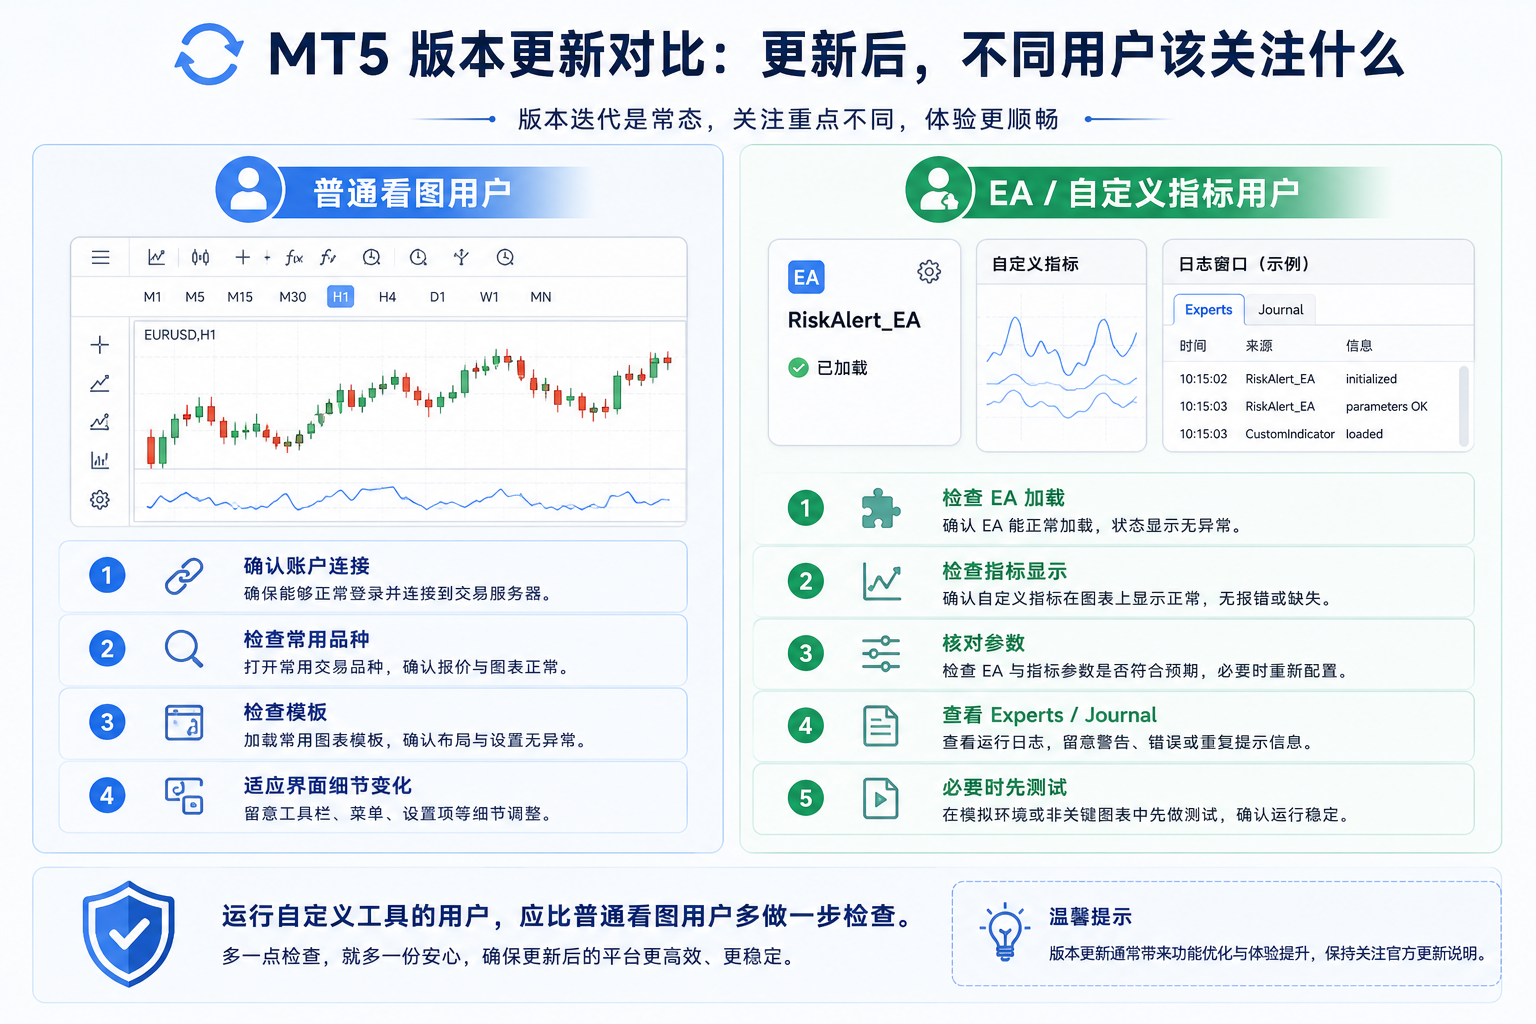Open the Journal log tab
Image resolution: width=1536 pixels, height=1024 pixels.
pyautogui.click(x=1280, y=310)
